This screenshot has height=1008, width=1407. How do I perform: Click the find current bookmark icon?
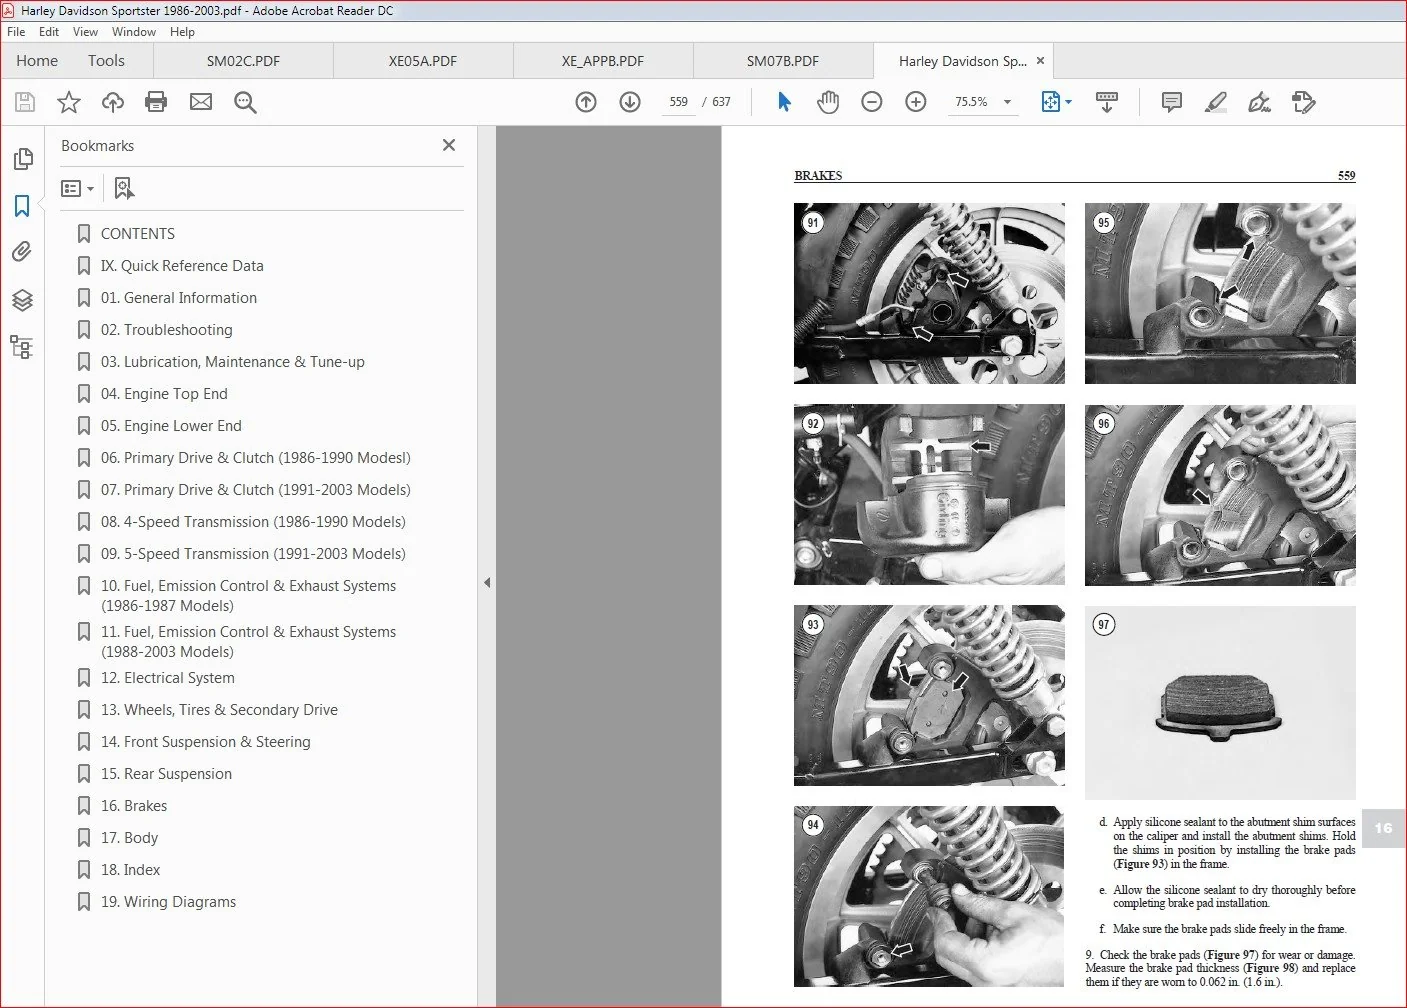[124, 188]
